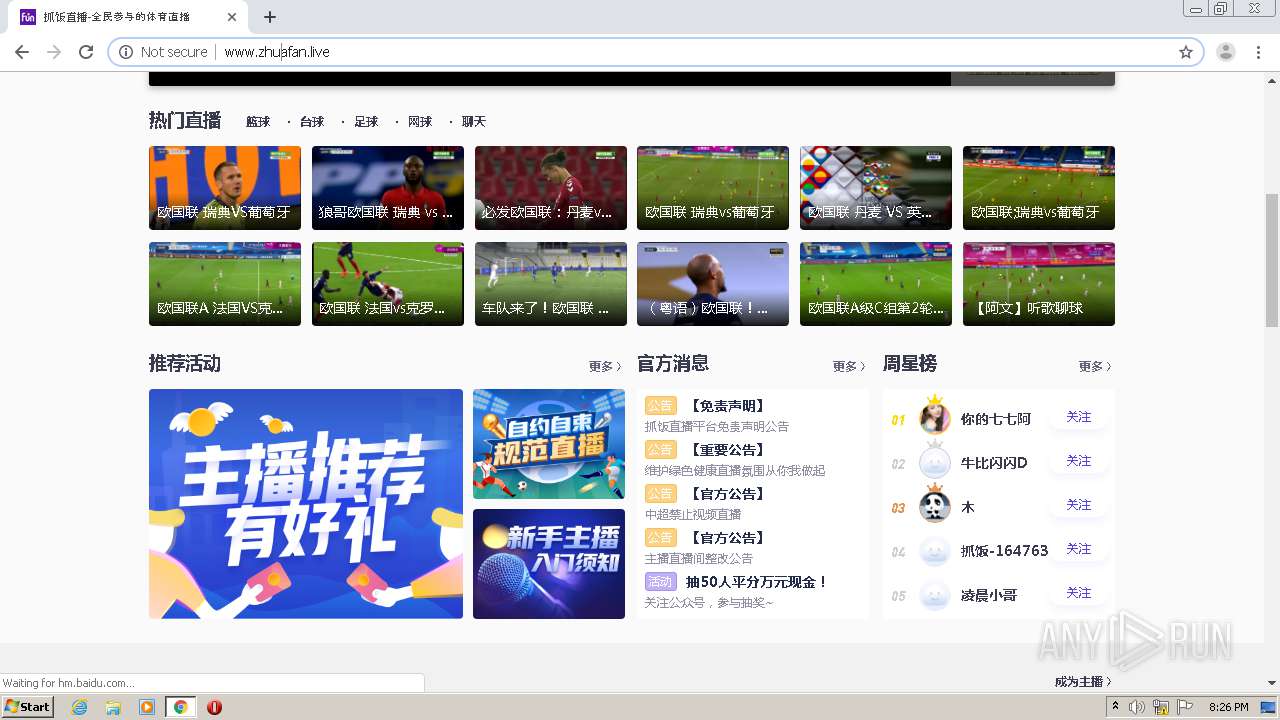Open 欧国联A级C组第2轮 stream thumbnail
Viewport: 1280px width, 720px height.
click(x=876, y=284)
